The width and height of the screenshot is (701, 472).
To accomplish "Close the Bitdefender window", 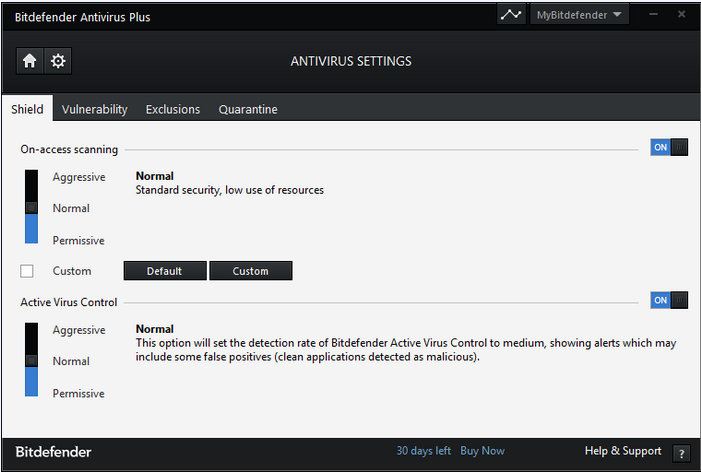I will [x=681, y=14].
